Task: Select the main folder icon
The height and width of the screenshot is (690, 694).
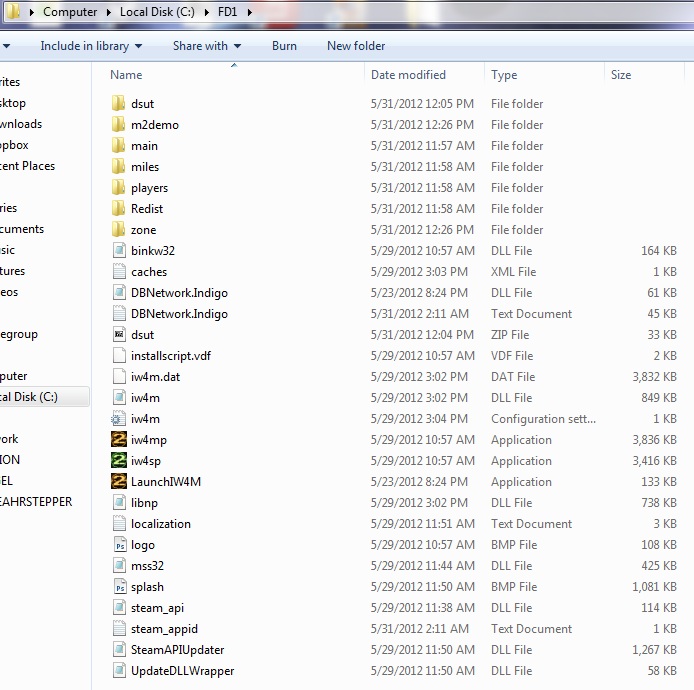Action: 118,146
